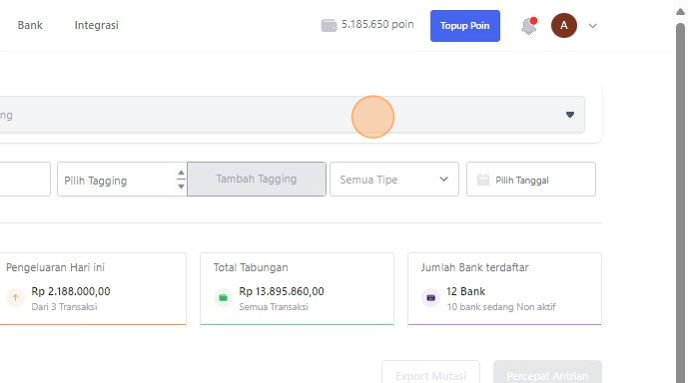Click the 5.185.650 poin balance text
This screenshot has width=688, height=383.
(377, 25)
